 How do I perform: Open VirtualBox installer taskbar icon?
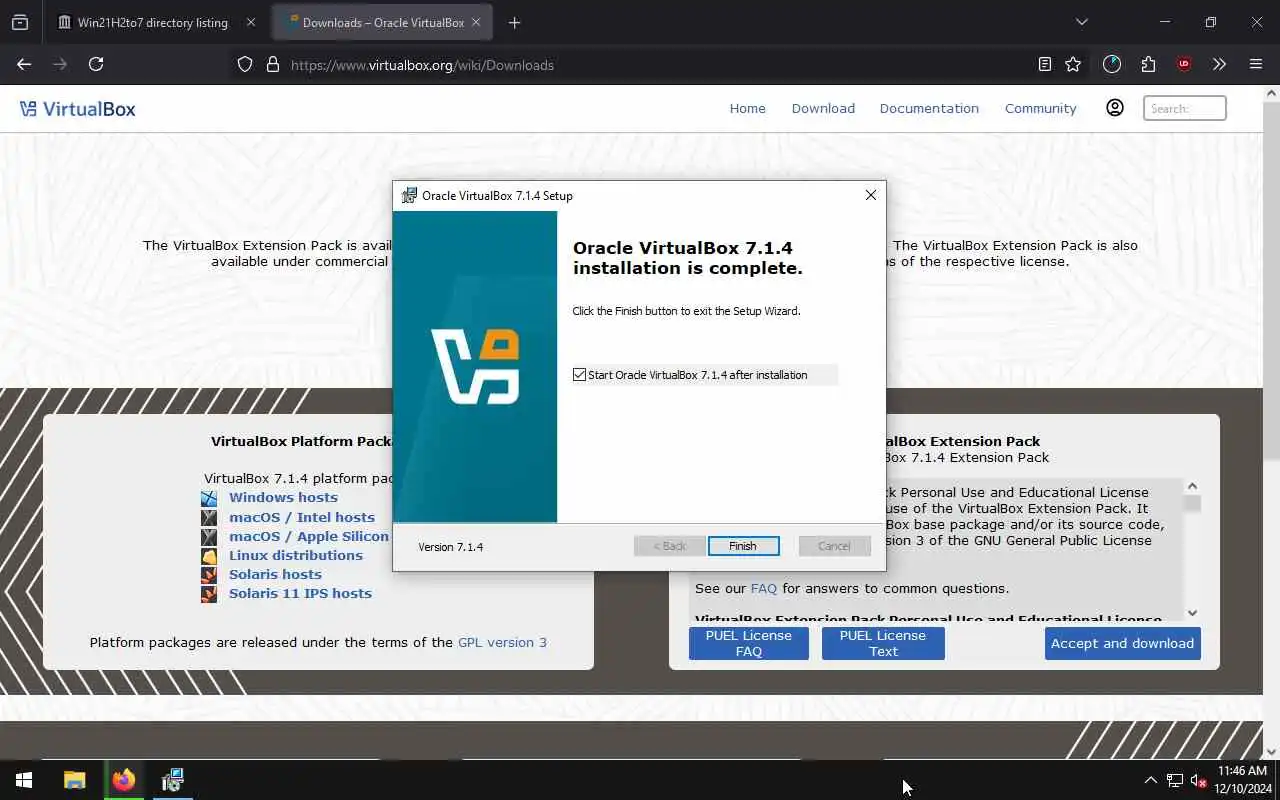[172, 780]
